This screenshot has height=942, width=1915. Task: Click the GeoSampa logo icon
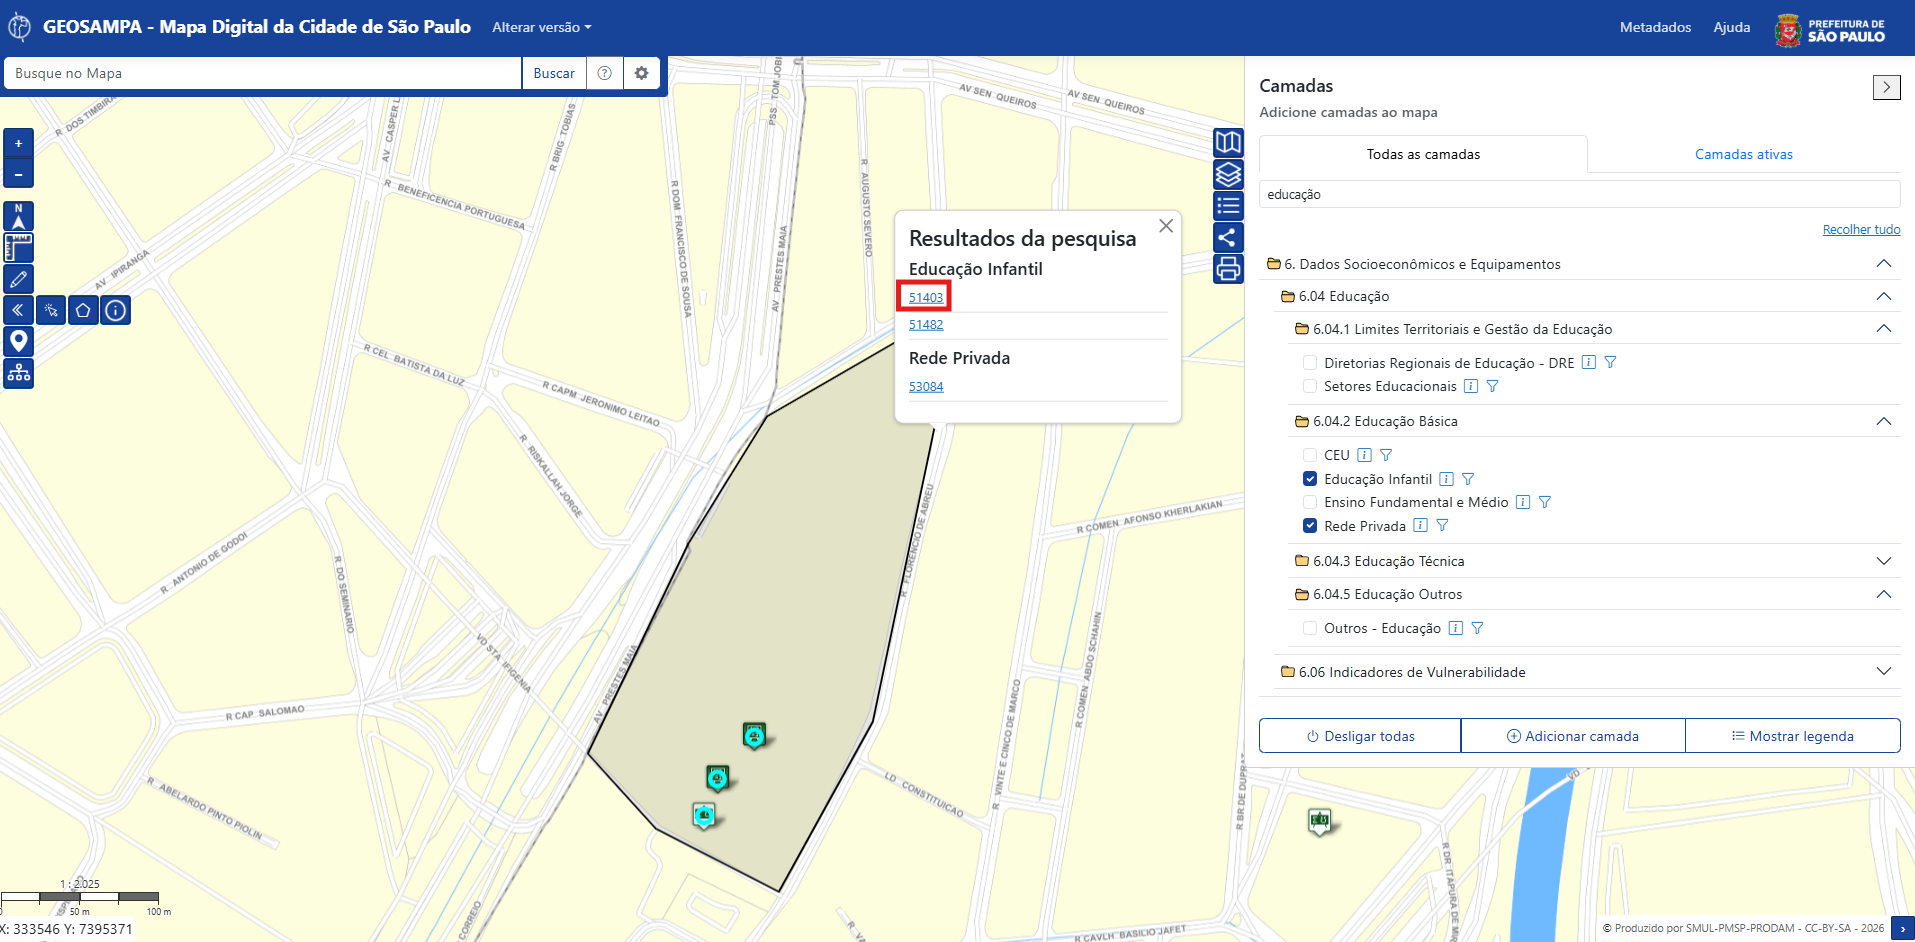pos(19,27)
